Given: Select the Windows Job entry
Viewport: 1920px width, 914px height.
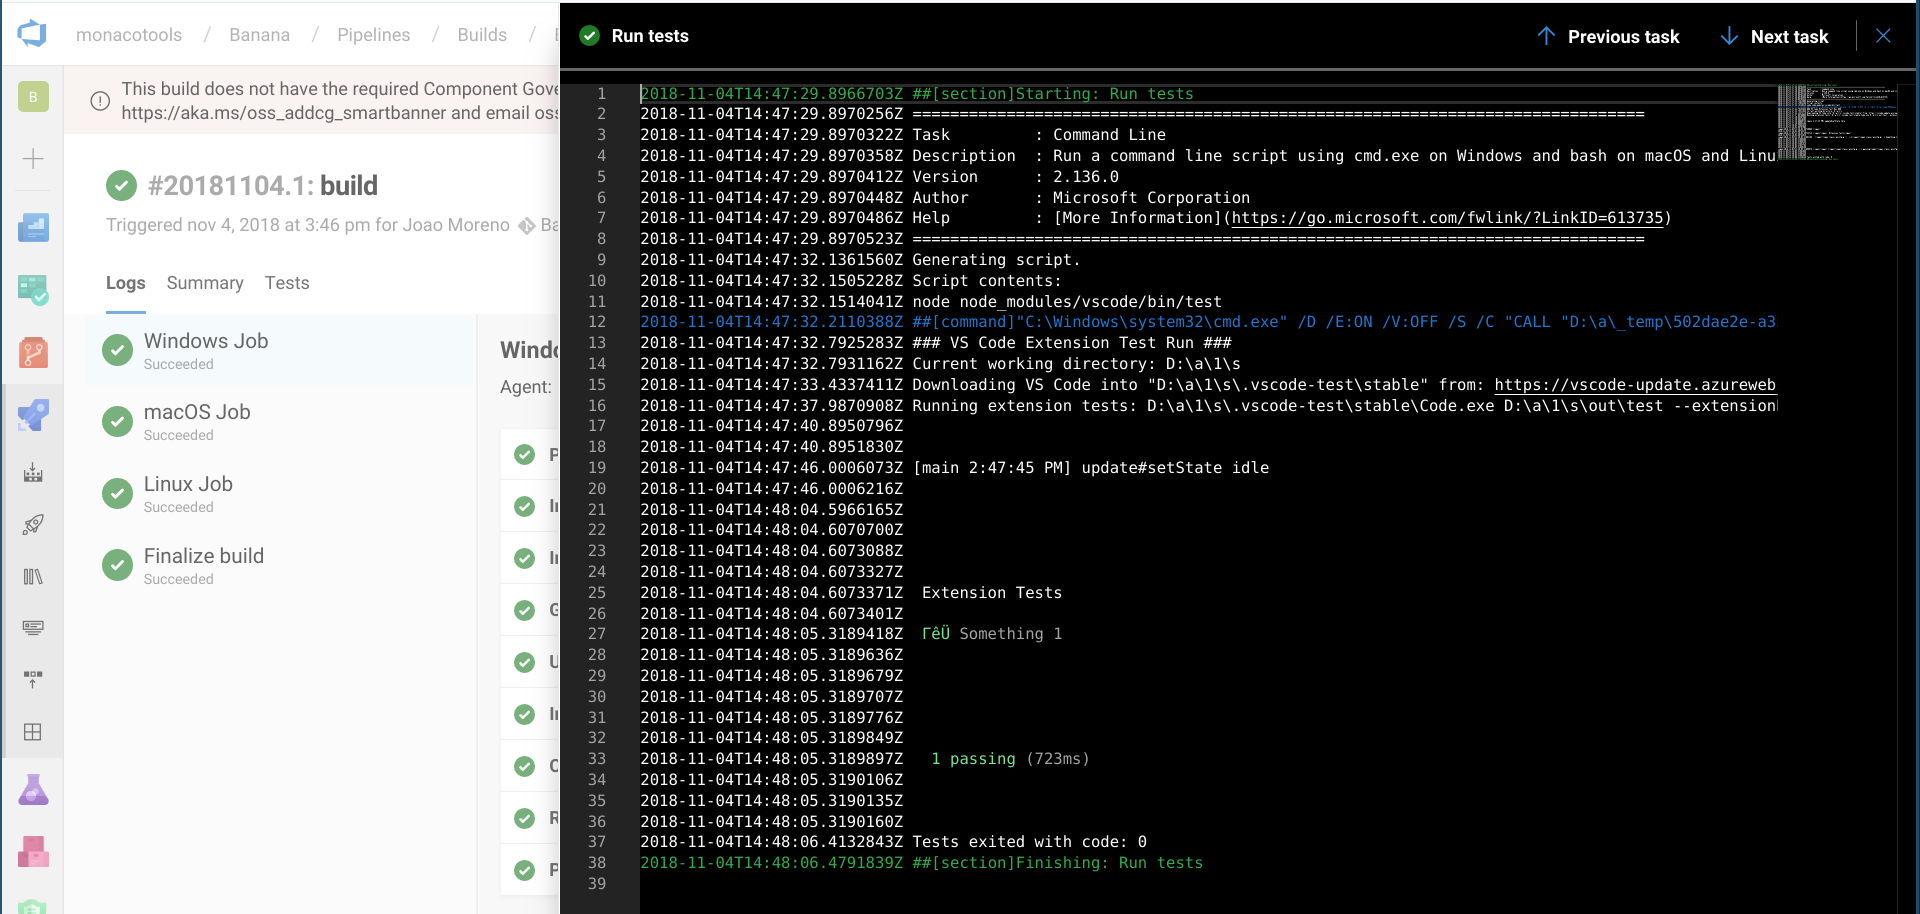Looking at the screenshot, I should [281, 350].
